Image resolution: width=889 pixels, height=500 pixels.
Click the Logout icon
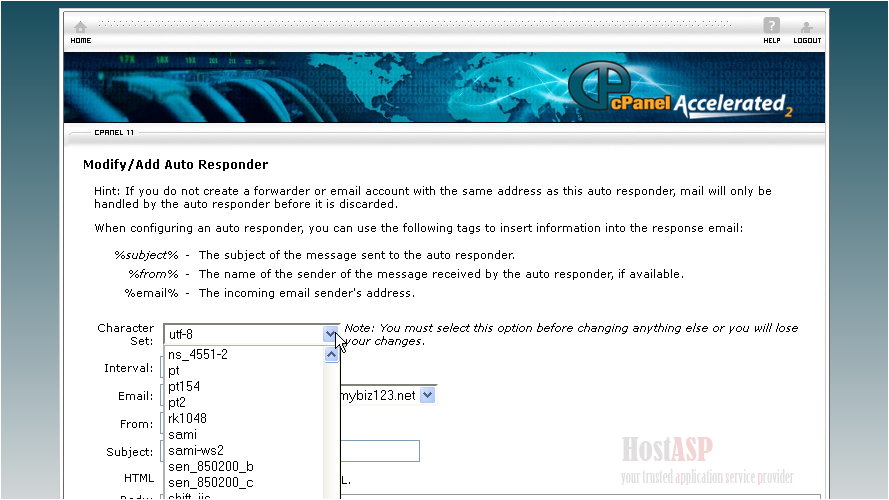[x=807, y=31]
